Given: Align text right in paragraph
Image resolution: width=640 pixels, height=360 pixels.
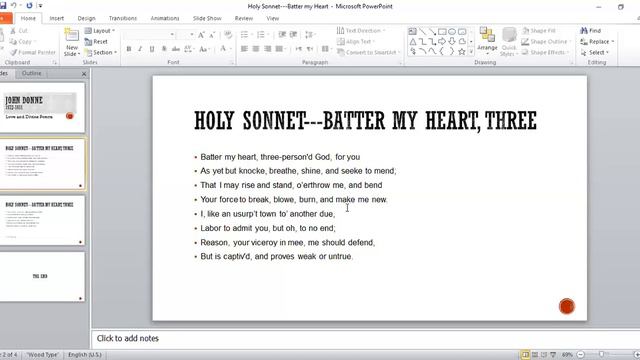Looking at the screenshot, I should pyautogui.click(x=267, y=49).
